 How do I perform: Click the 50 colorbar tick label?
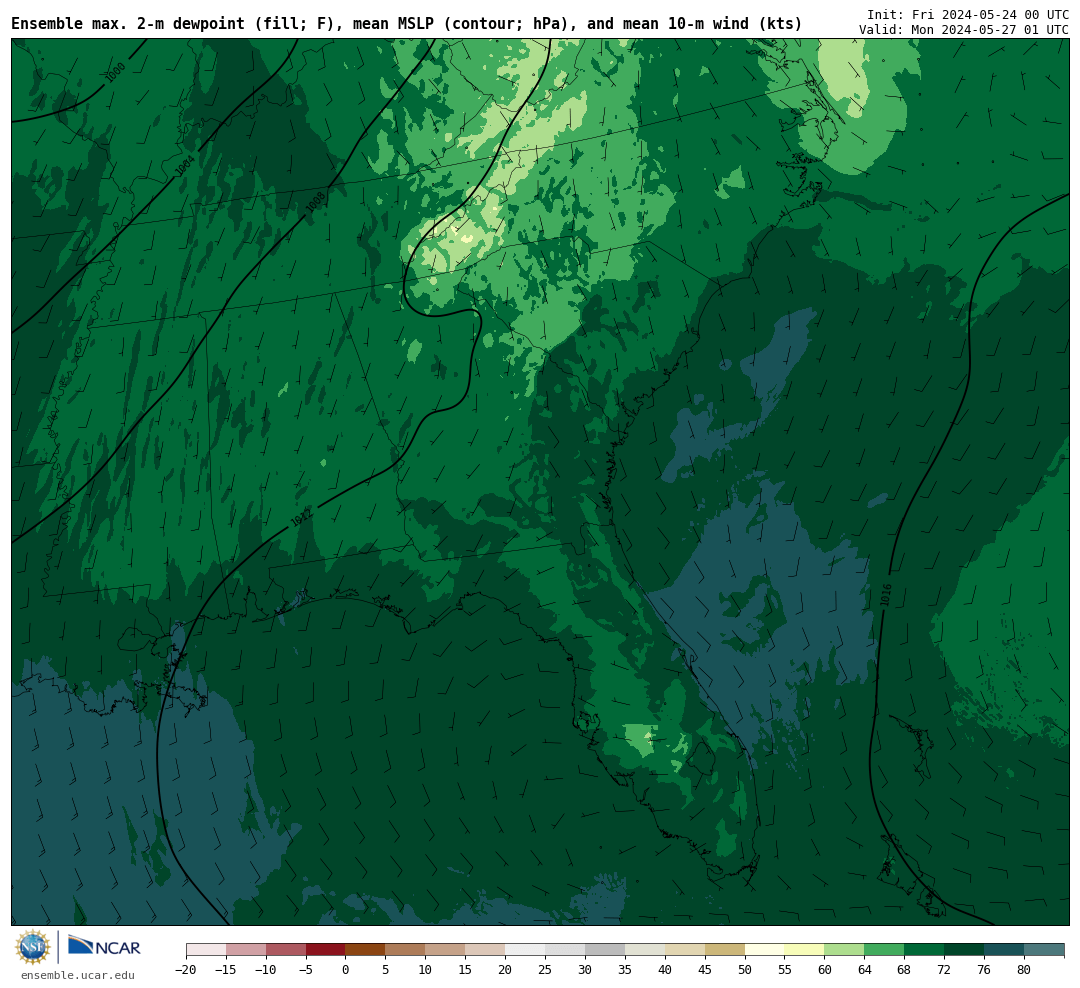[x=745, y=970]
